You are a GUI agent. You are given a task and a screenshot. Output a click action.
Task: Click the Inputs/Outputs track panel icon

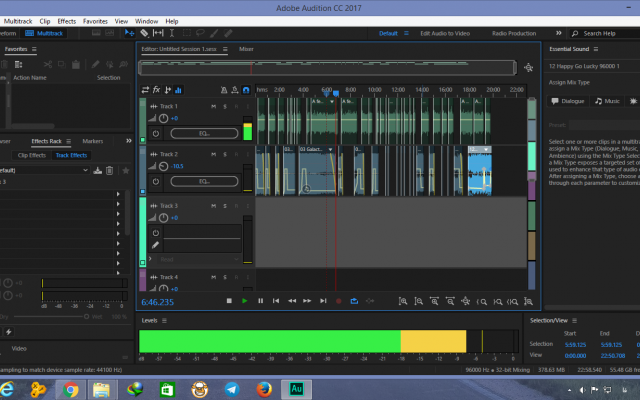tap(145, 90)
